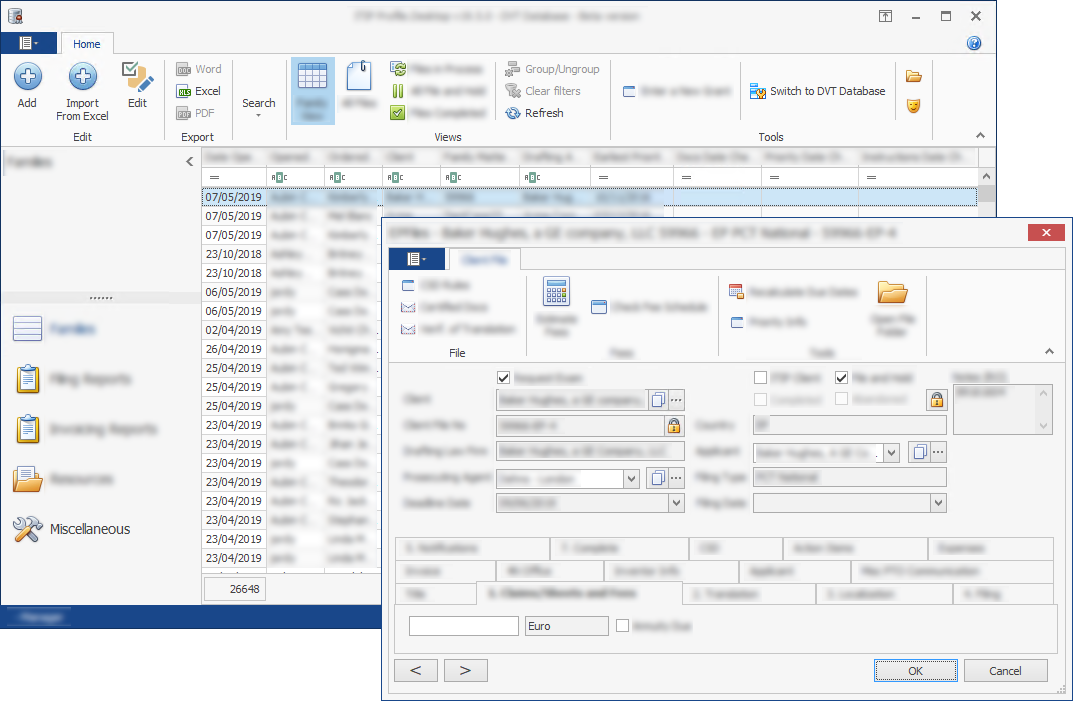Click the large open folder icon in the dialog

[x=892, y=292]
